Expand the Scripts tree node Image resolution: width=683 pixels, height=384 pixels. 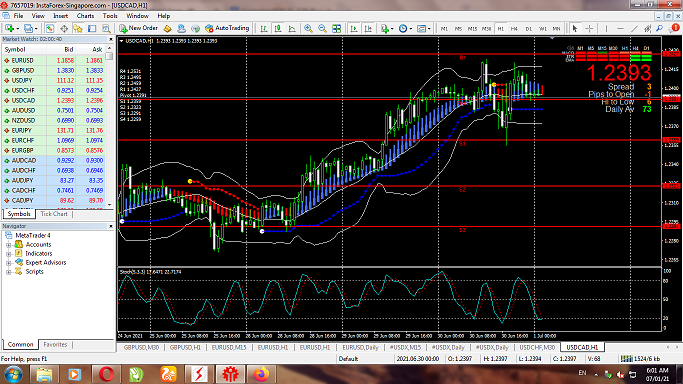(8, 272)
